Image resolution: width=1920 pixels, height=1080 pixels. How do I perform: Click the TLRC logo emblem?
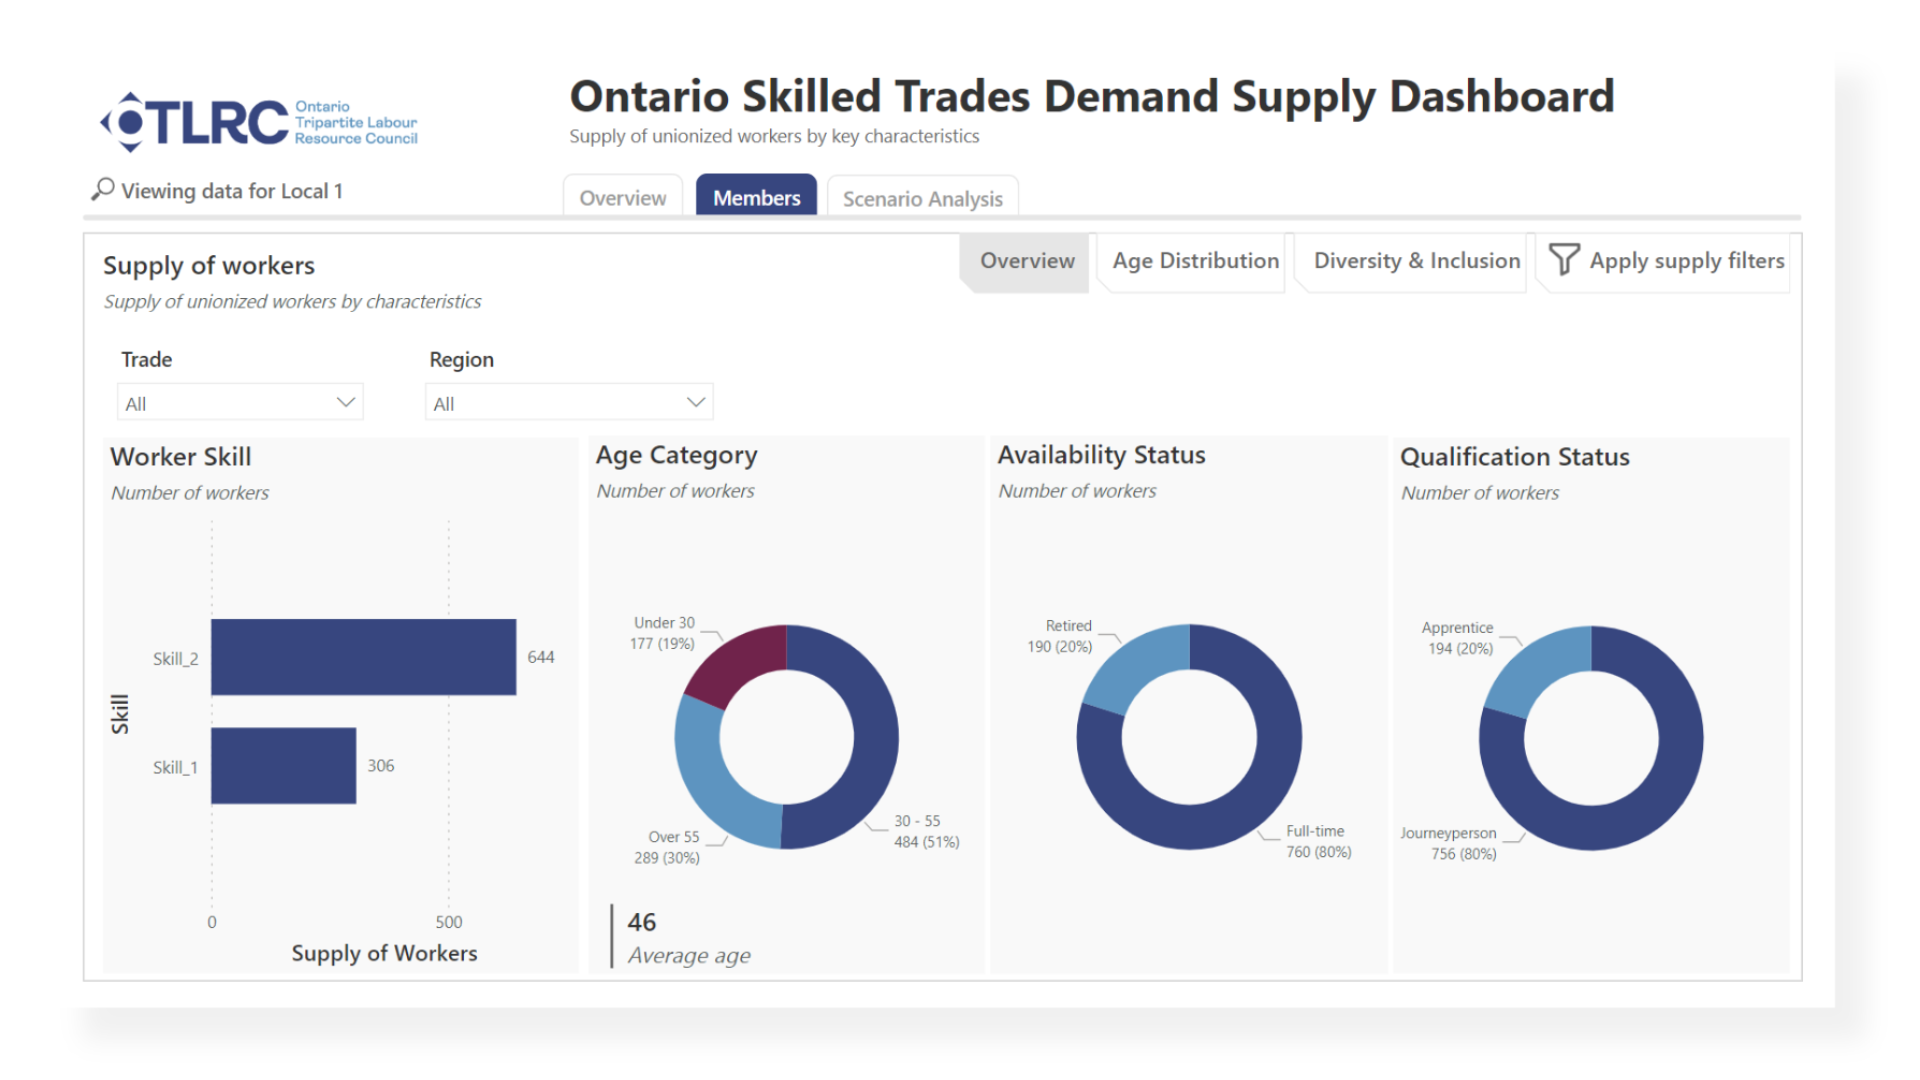pyautogui.click(x=129, y=122)
